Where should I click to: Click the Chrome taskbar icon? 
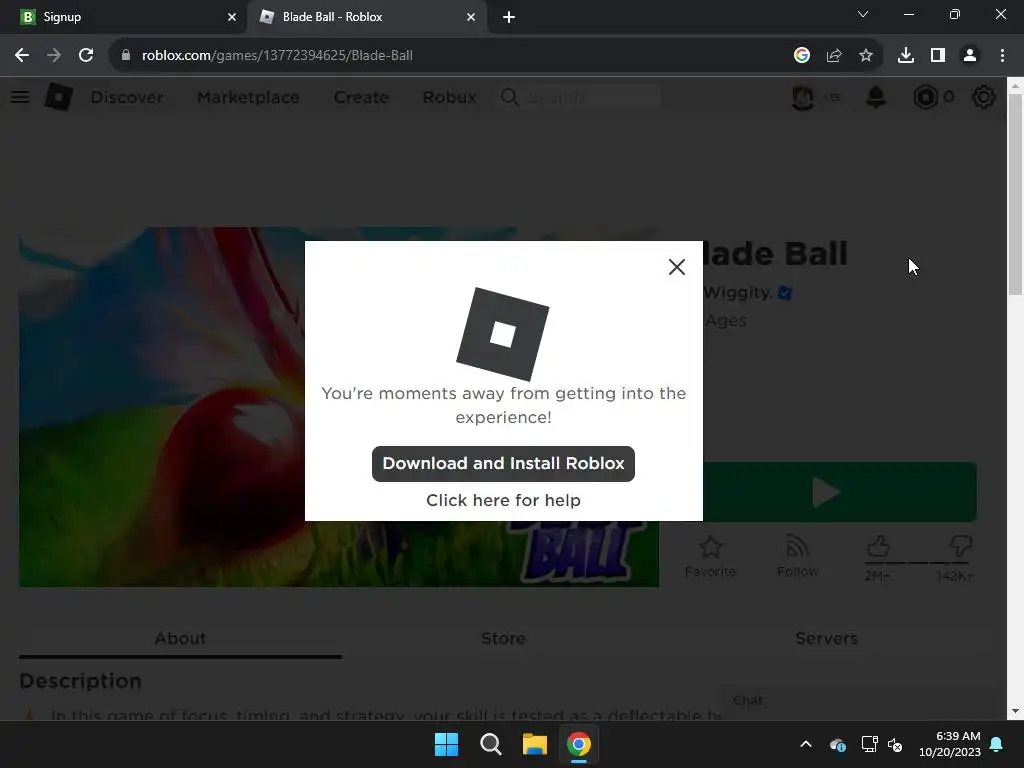[579, 744]
